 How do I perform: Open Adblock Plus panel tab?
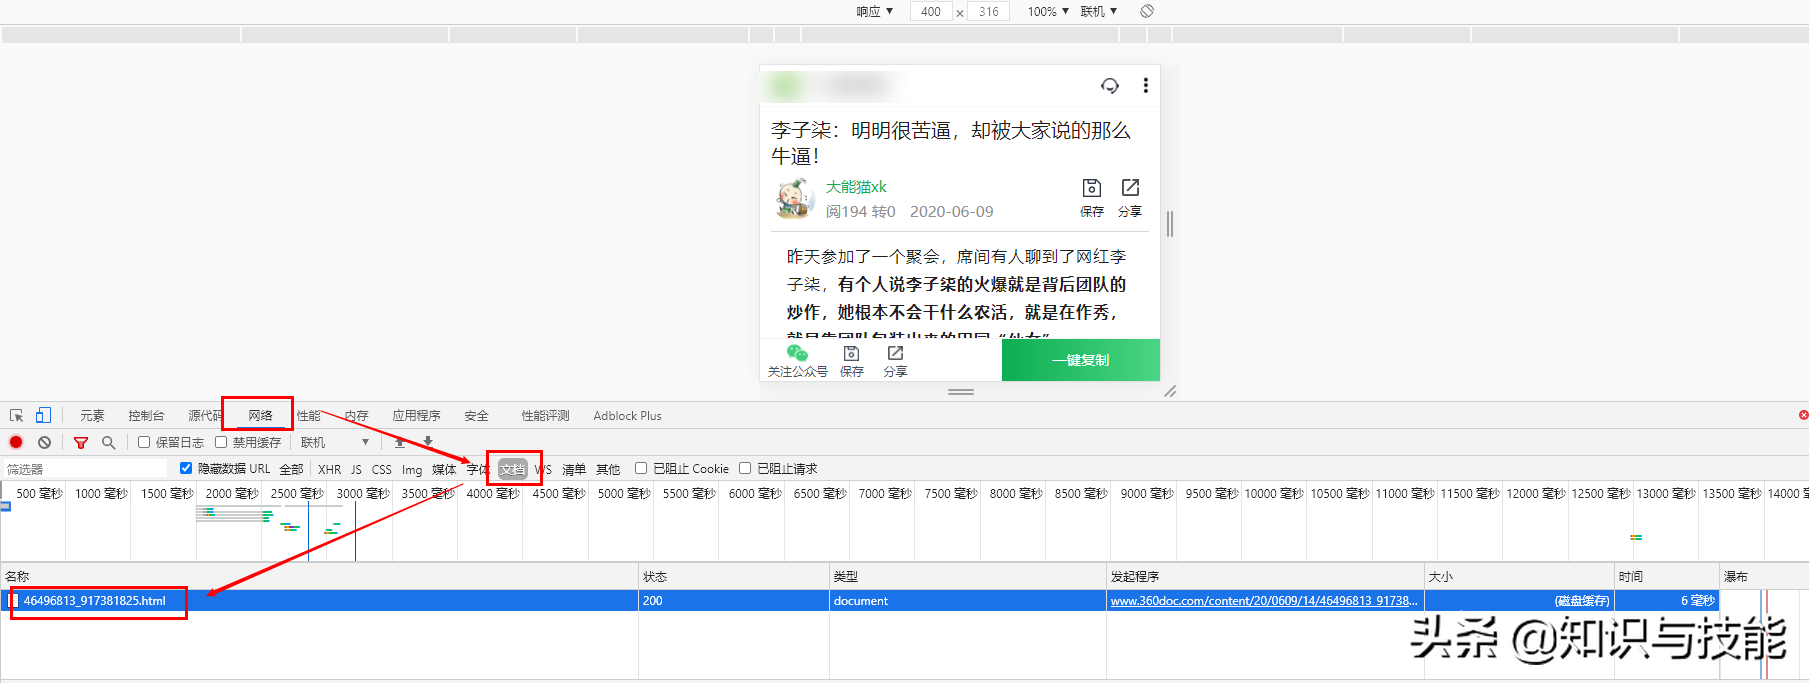627,415
